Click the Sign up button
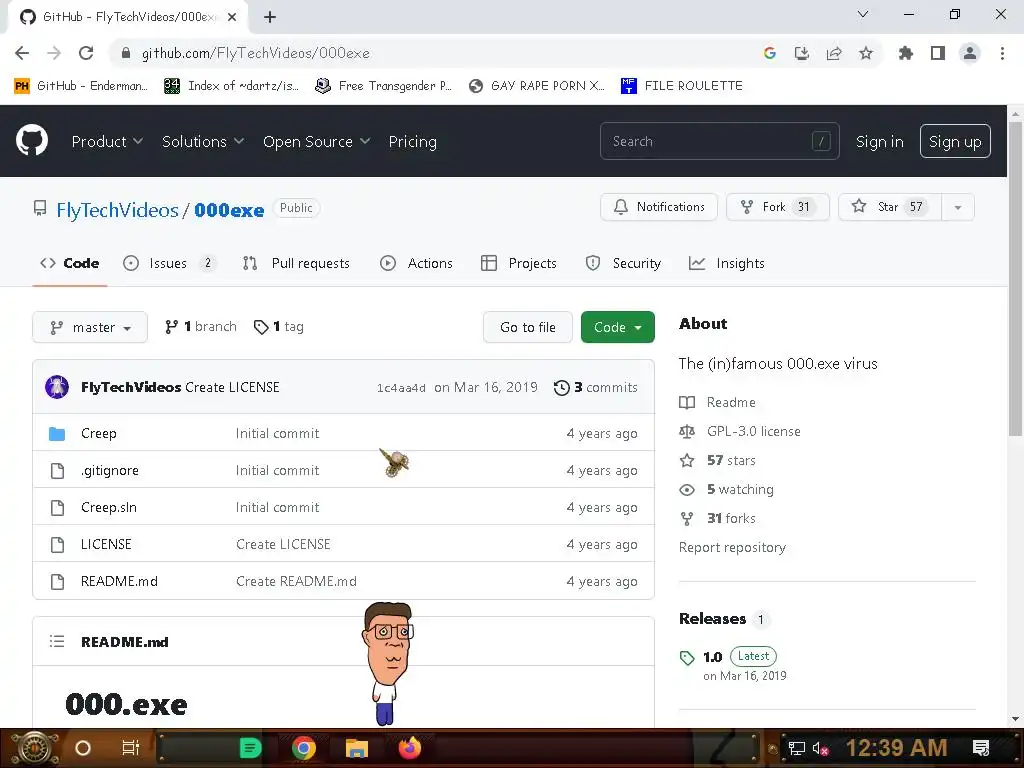Screen dimensions: 1024x768 (955, 141)
